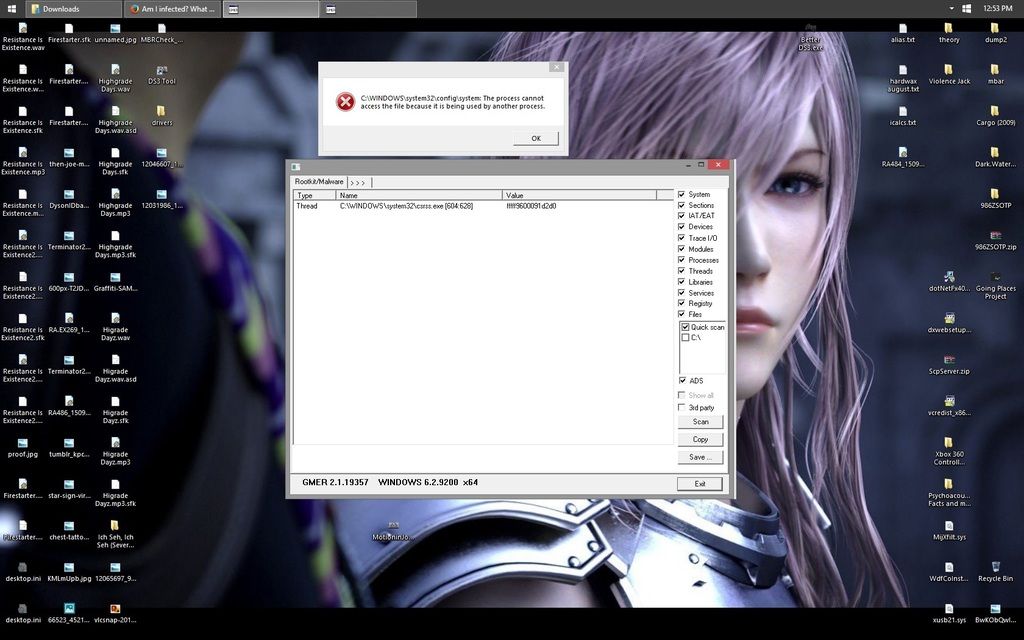Select the Xbox 360 Controll... folder icon

949,451
